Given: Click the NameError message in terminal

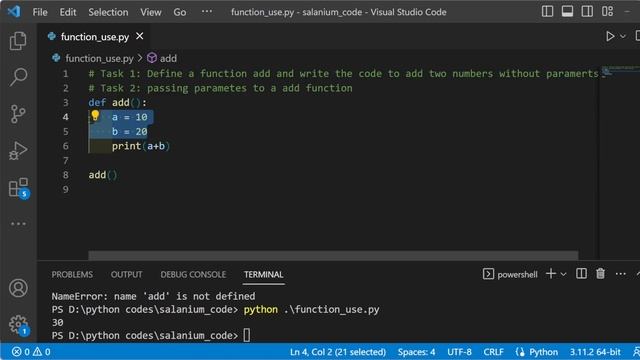Looking at the screenshot, I should (x=153, y=296).
